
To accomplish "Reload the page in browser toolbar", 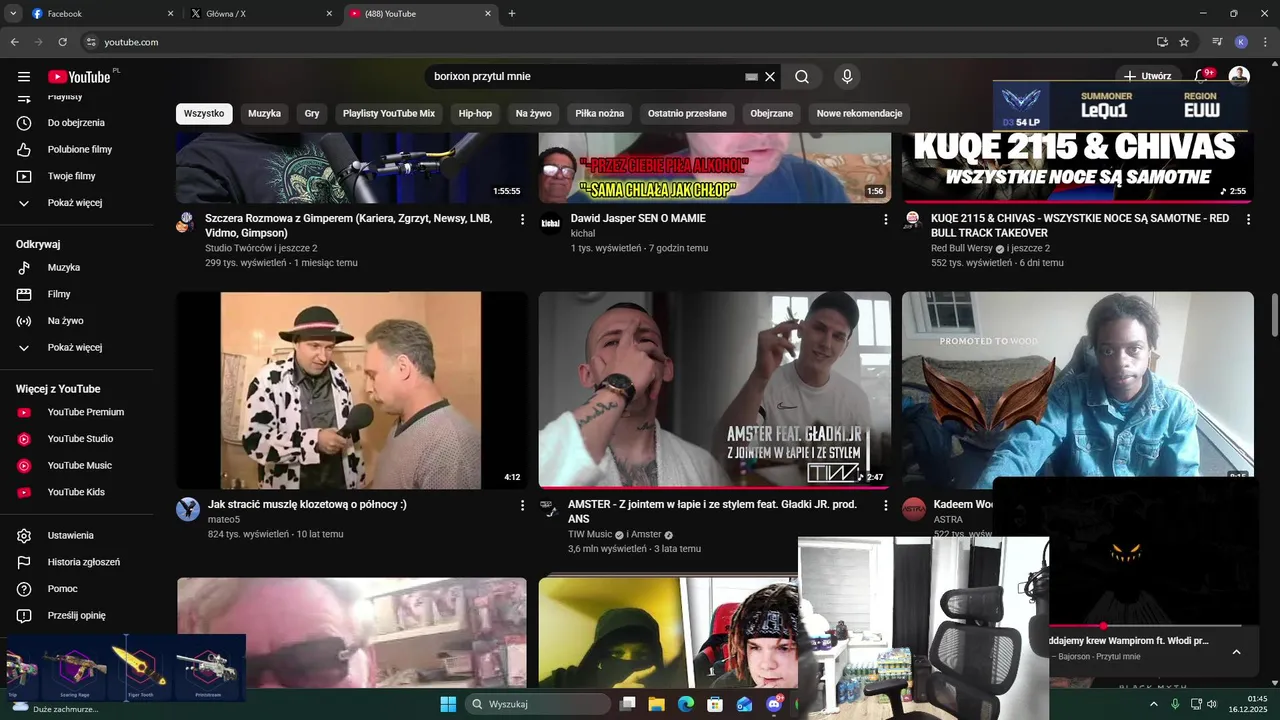I will coord(62,42).
